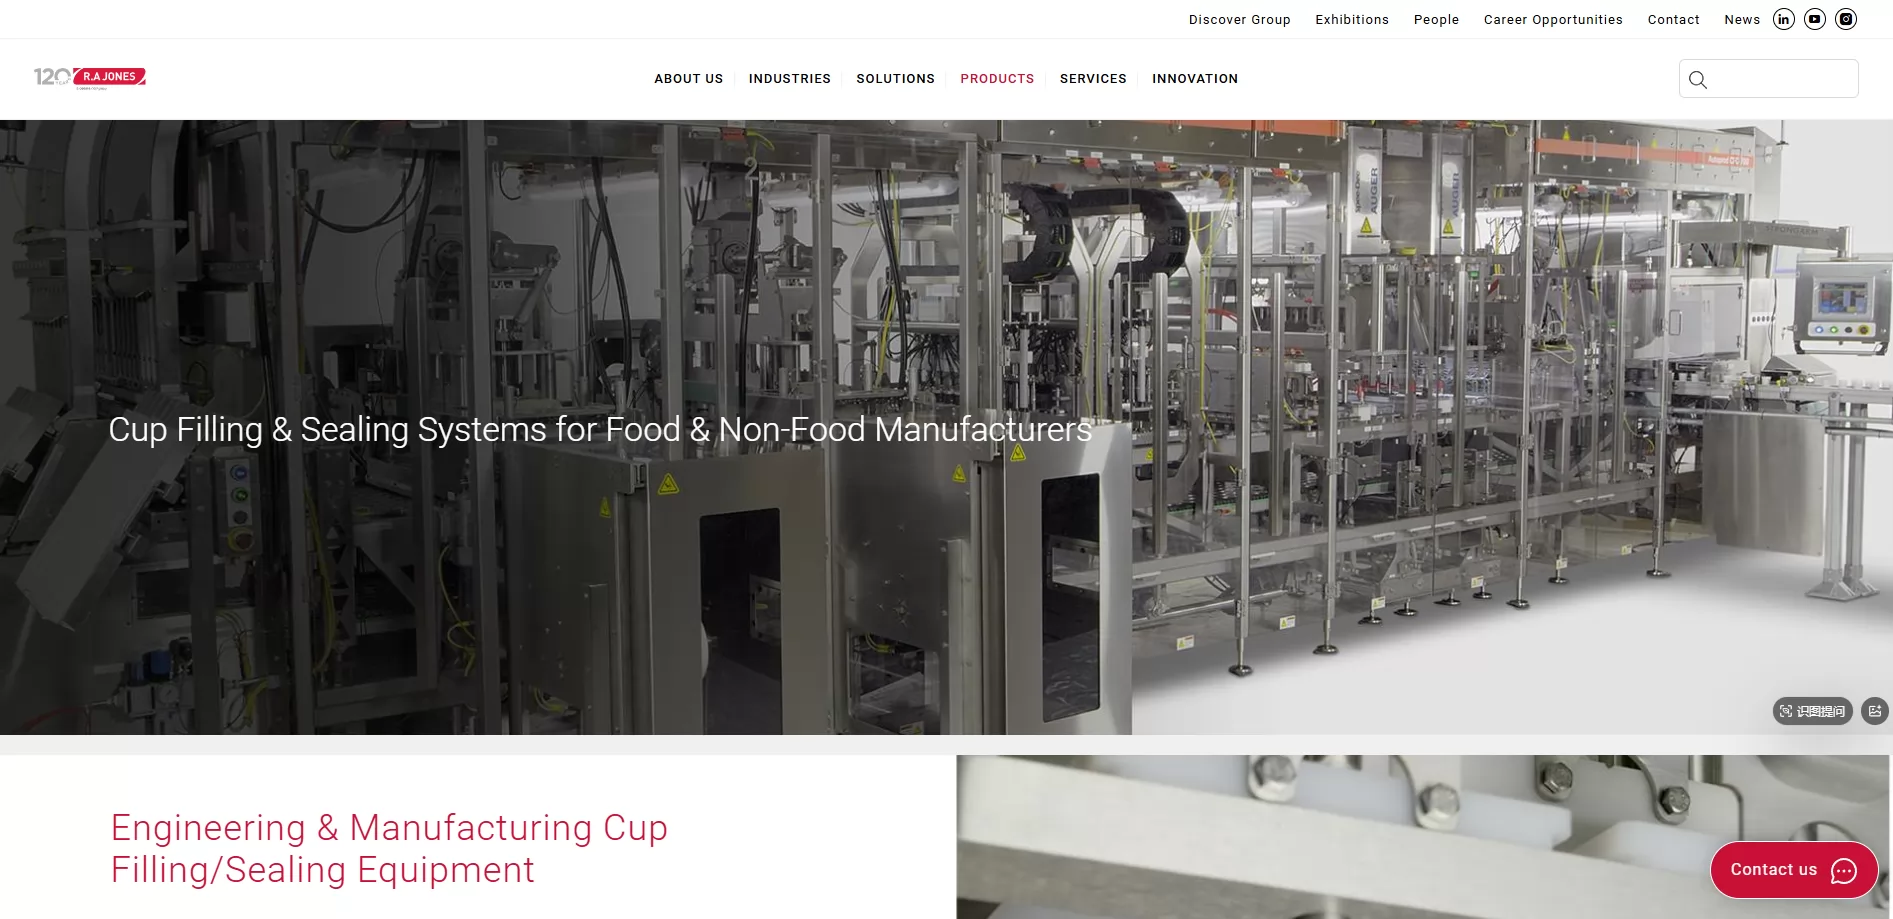Viewport: 1893px width, 919px height.
Task: Click the search magnifier icon
Action: click(x=1698, y=79)
